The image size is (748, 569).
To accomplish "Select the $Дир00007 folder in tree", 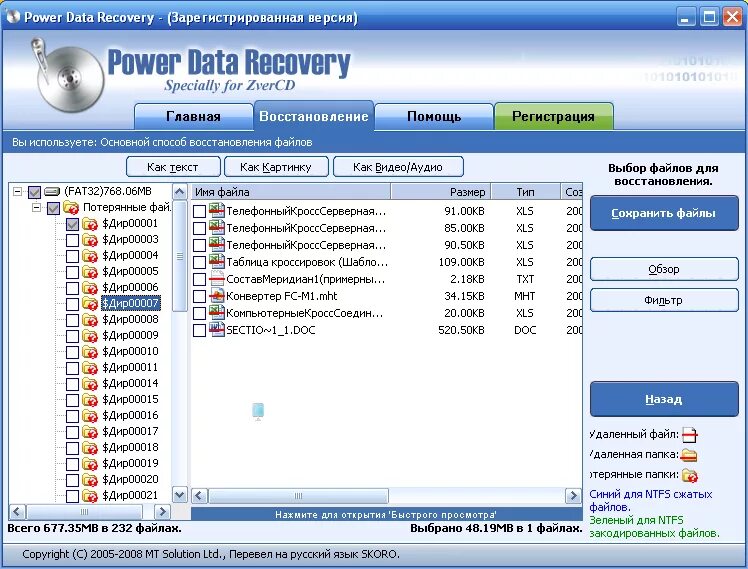I will (x=131, y=304).
